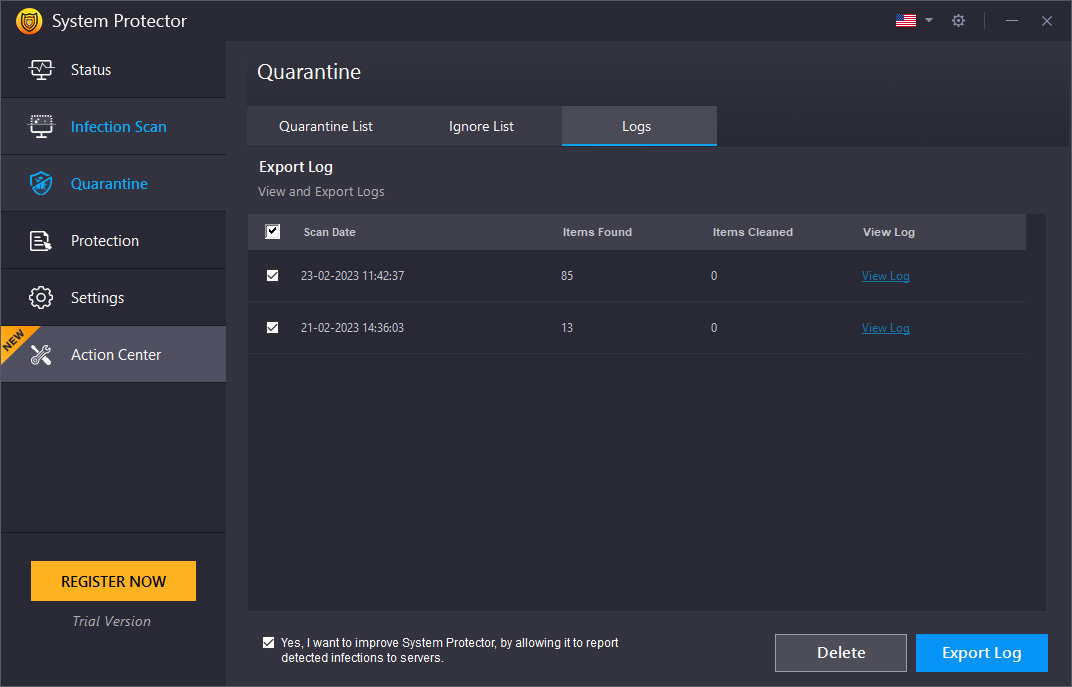
Task: Disable the improve System Protector reporting checkbox
Action: [x=268, y=642]
